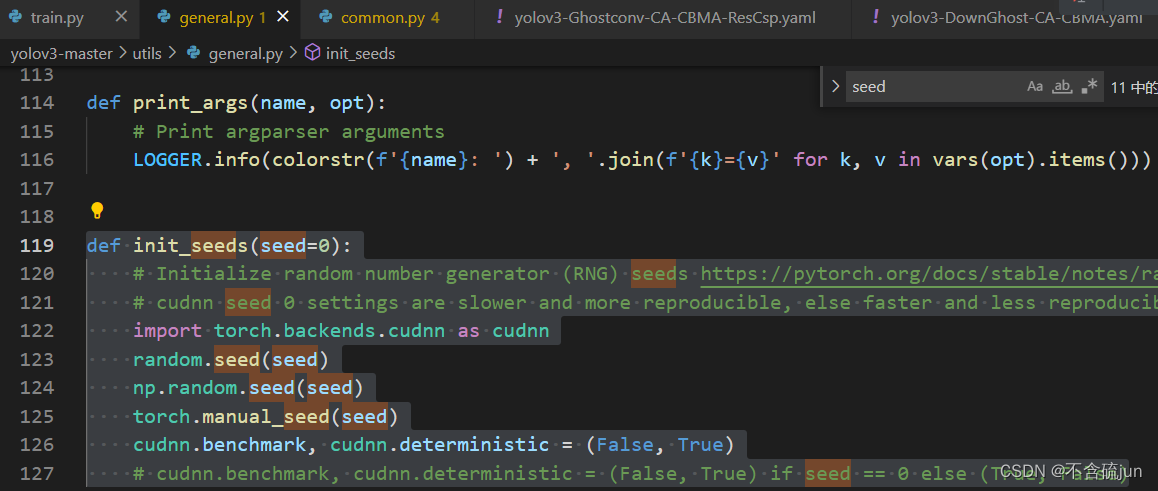The image size is (1158, 491).
Task: Open yolov3-Ghostconv-CA-CBMA-ResCsp.yaml tab
Action: [x=663, y=18]
